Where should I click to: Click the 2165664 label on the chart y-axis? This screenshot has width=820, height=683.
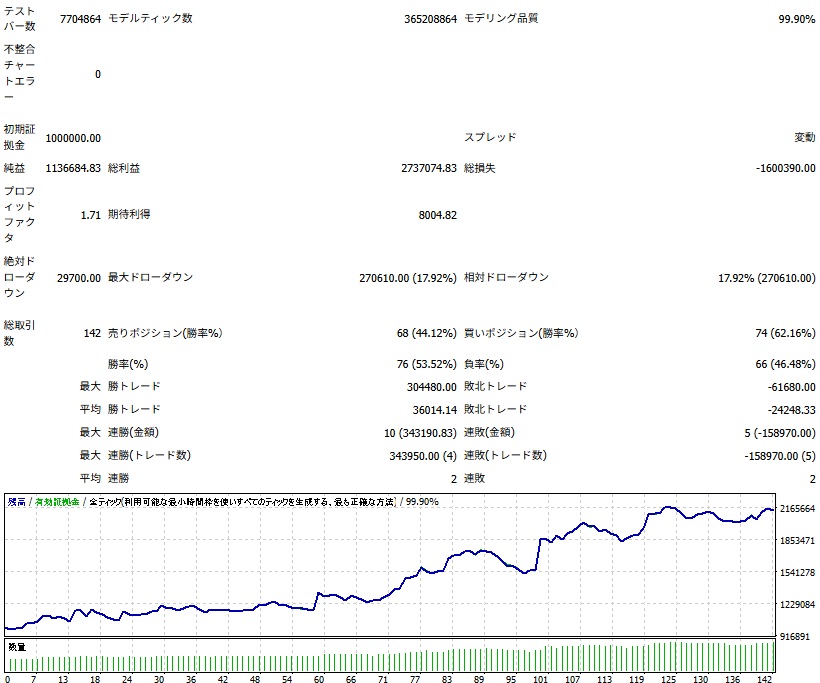click(798, 509)
